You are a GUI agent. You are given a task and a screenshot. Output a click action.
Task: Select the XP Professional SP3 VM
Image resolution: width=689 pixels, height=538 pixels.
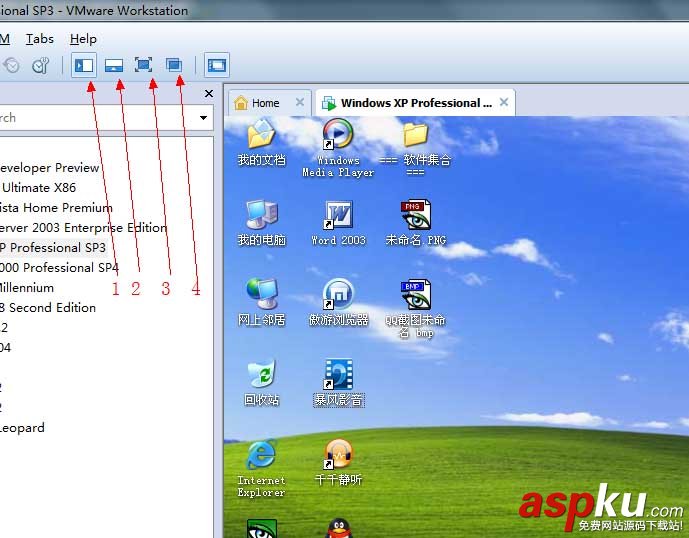(x=53, y=247)
